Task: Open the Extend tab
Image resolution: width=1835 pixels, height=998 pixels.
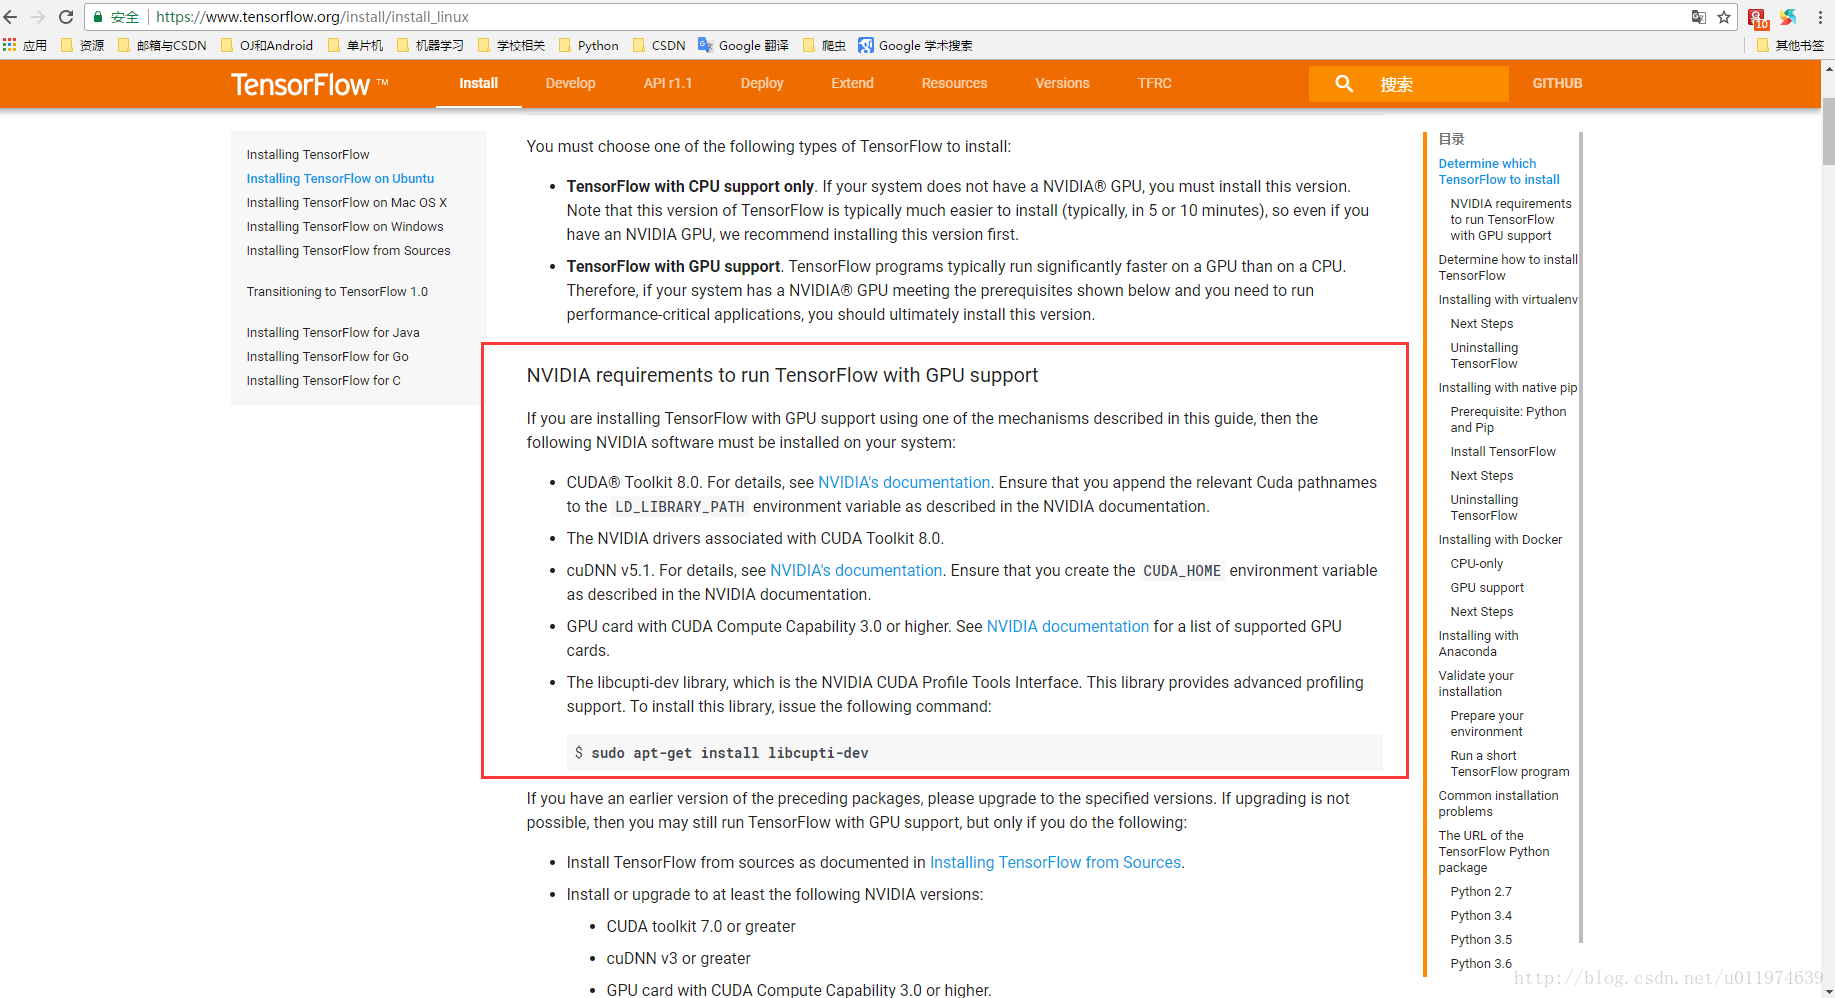Action: click(x=852, y=83)
